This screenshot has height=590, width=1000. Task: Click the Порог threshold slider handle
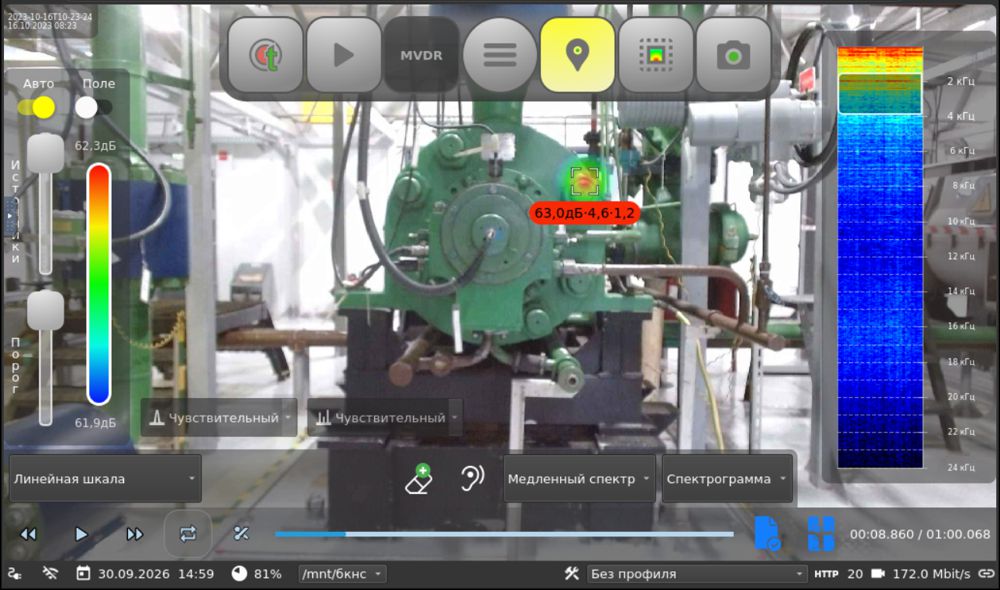point(45,310)
